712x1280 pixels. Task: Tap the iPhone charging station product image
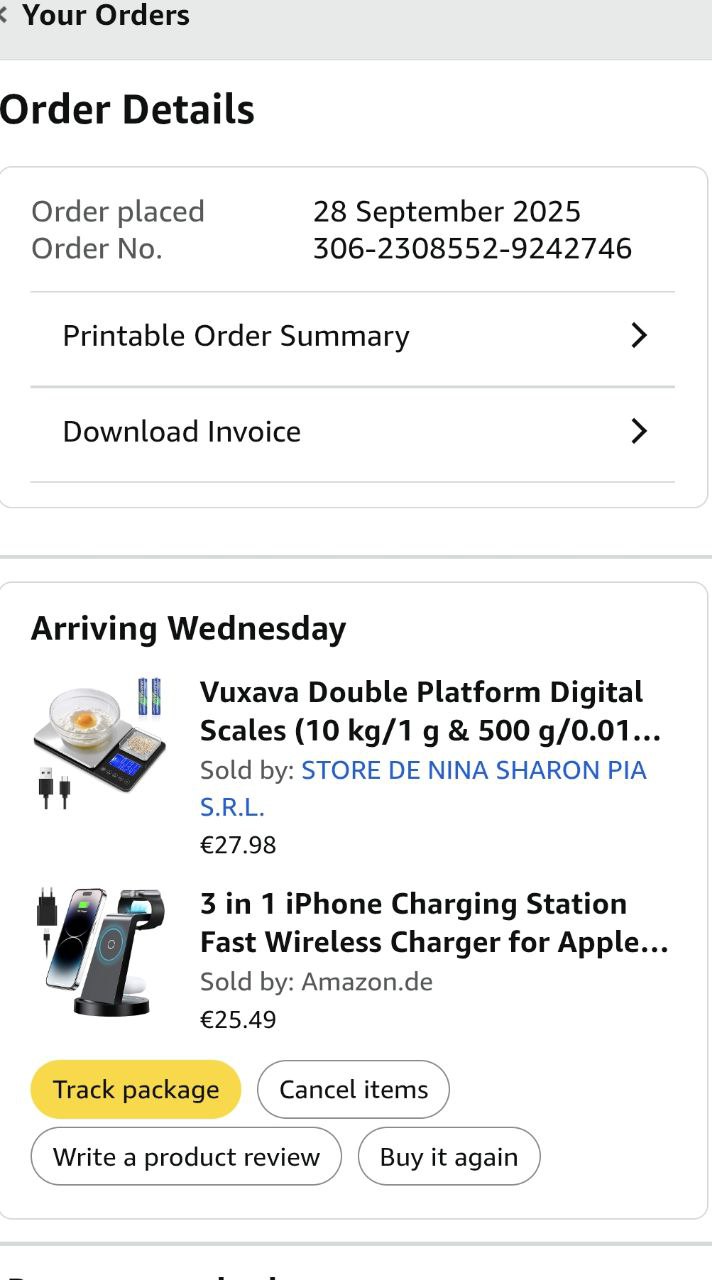[x=99, y=950]
